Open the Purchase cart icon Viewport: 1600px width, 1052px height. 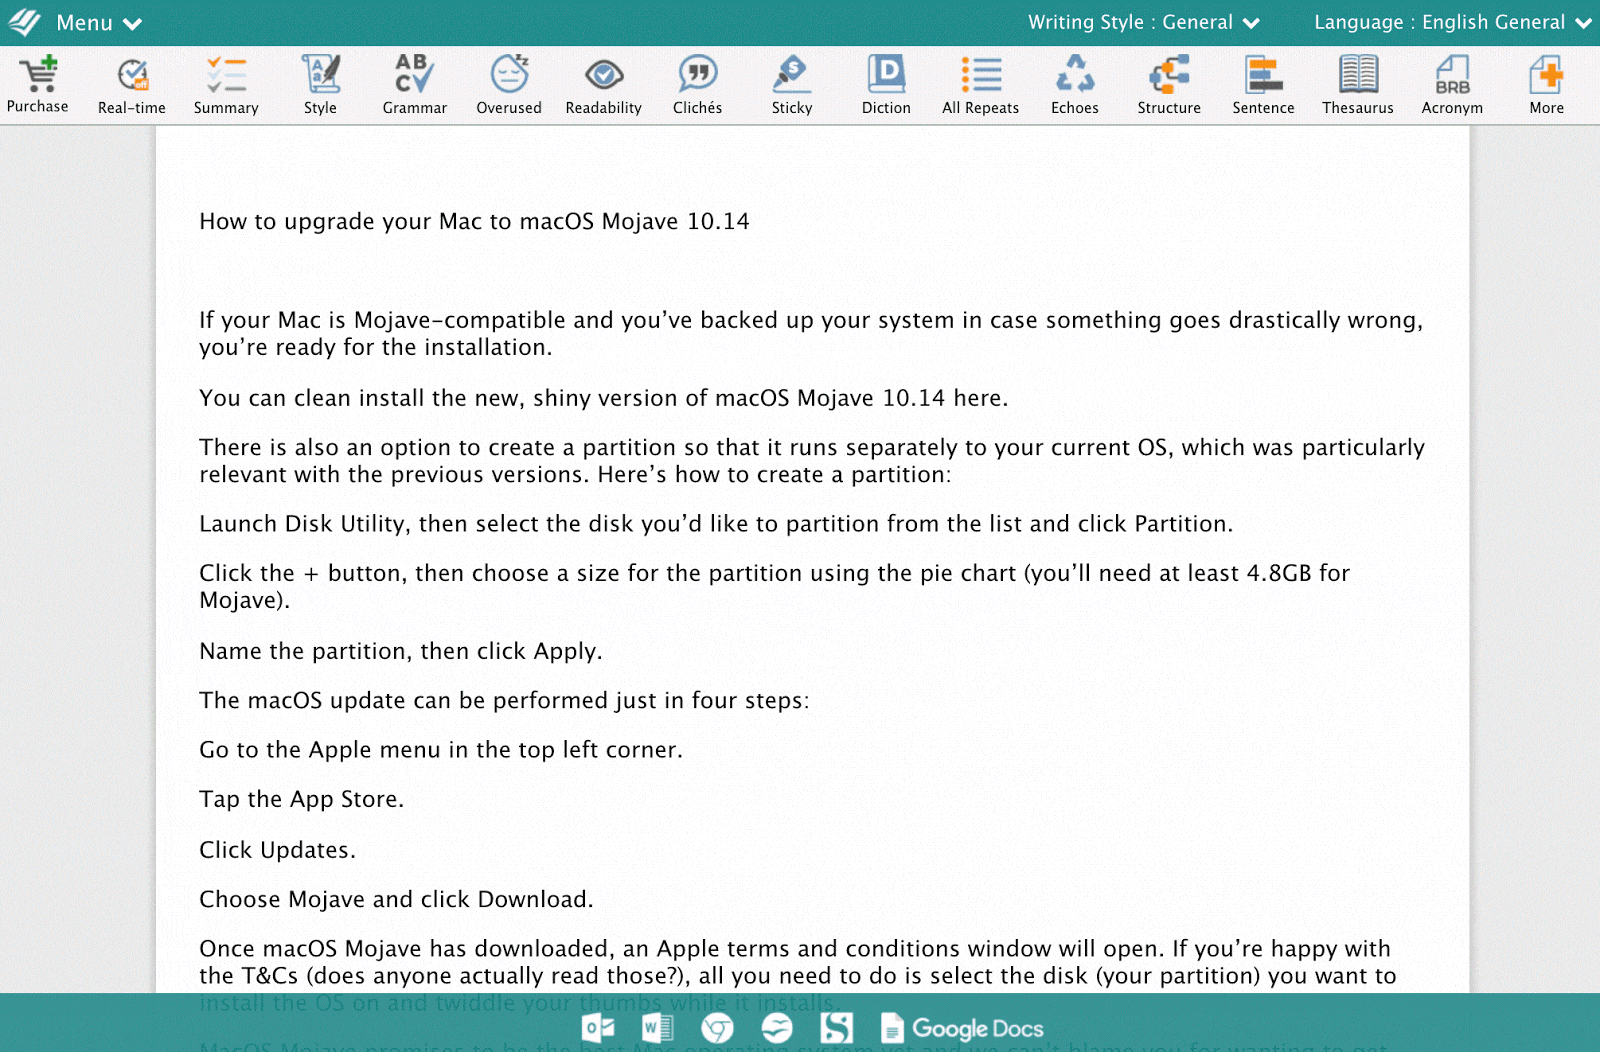pos(38,84)
